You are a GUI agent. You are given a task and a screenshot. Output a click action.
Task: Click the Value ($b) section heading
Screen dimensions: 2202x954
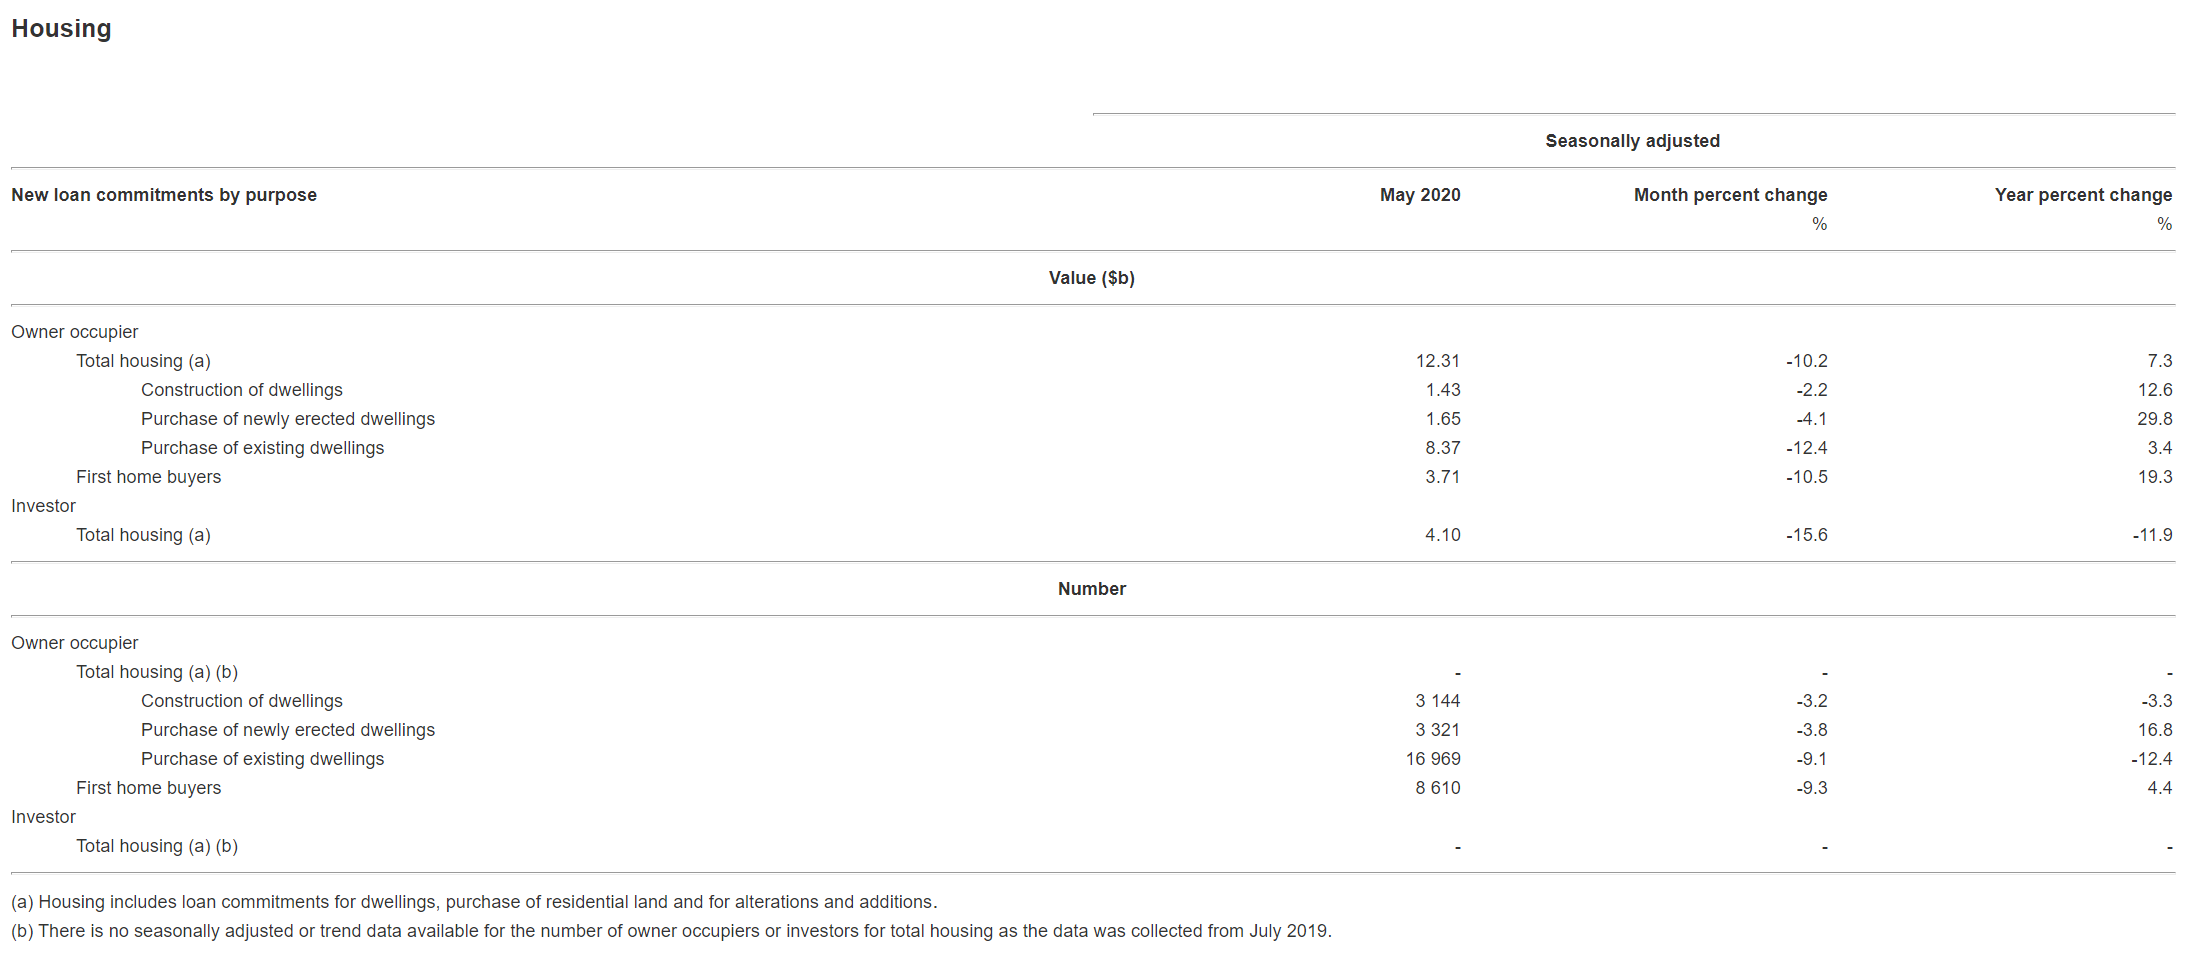click(x=1091, y=278)
